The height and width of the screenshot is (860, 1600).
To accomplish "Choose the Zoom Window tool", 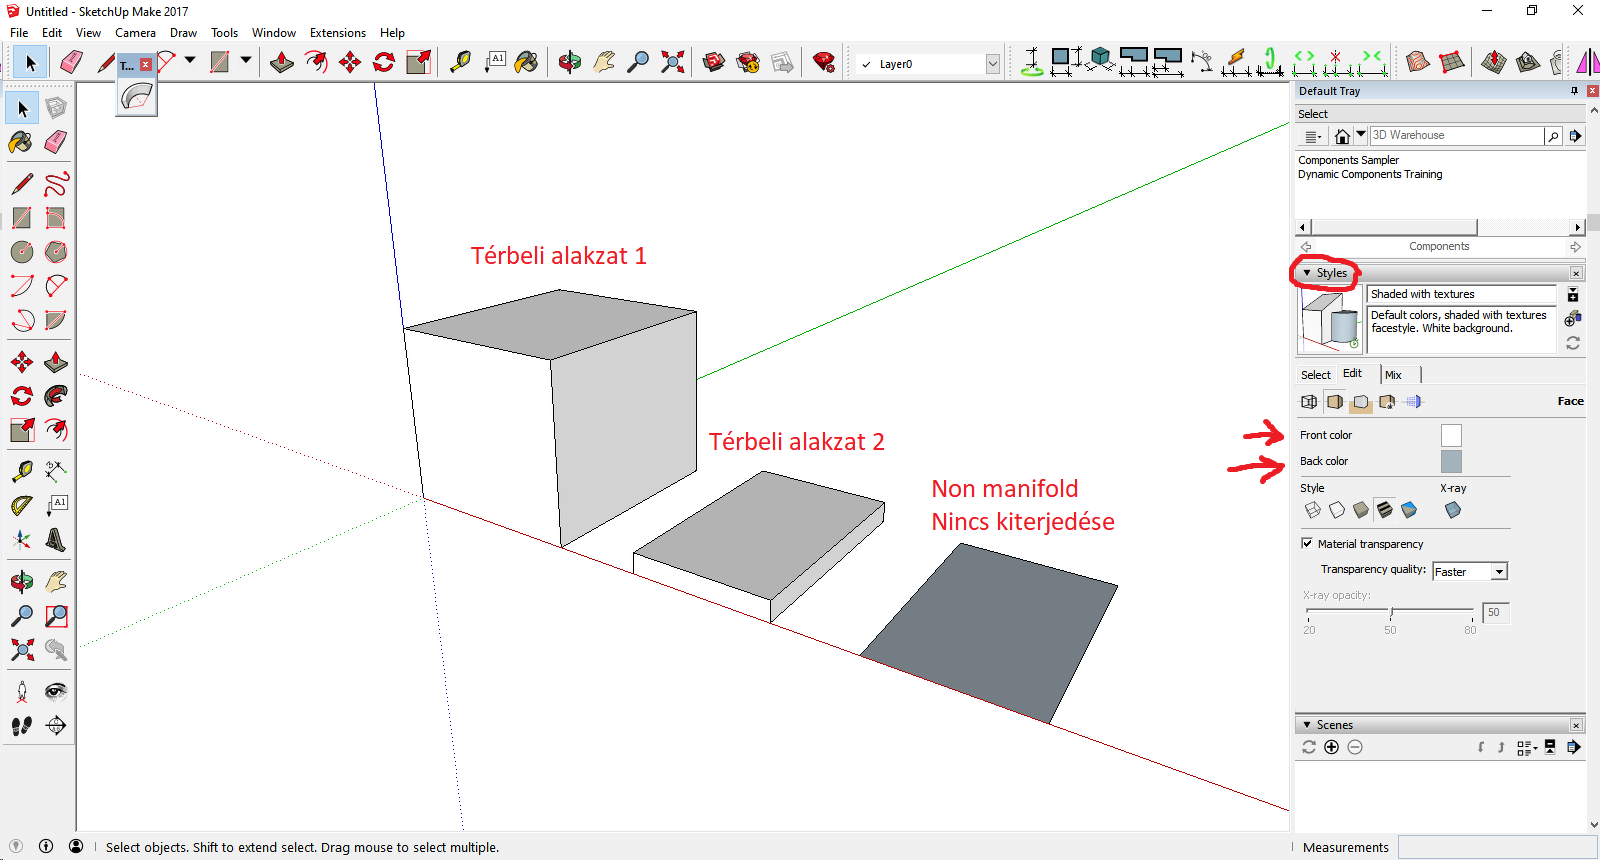I will 56,616.
